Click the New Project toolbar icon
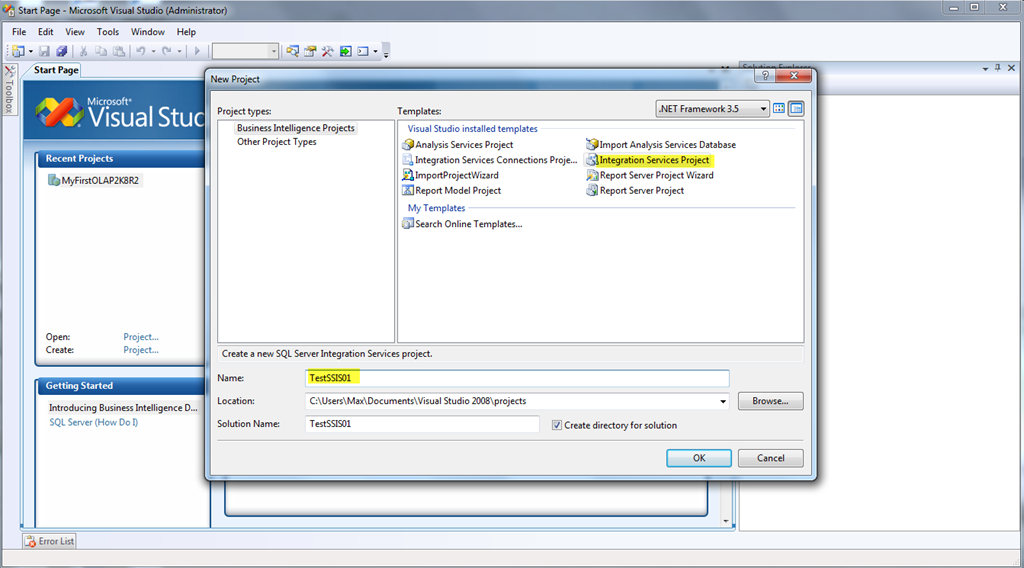Screen dimensions: 1024x568 (x=18, y=51)
